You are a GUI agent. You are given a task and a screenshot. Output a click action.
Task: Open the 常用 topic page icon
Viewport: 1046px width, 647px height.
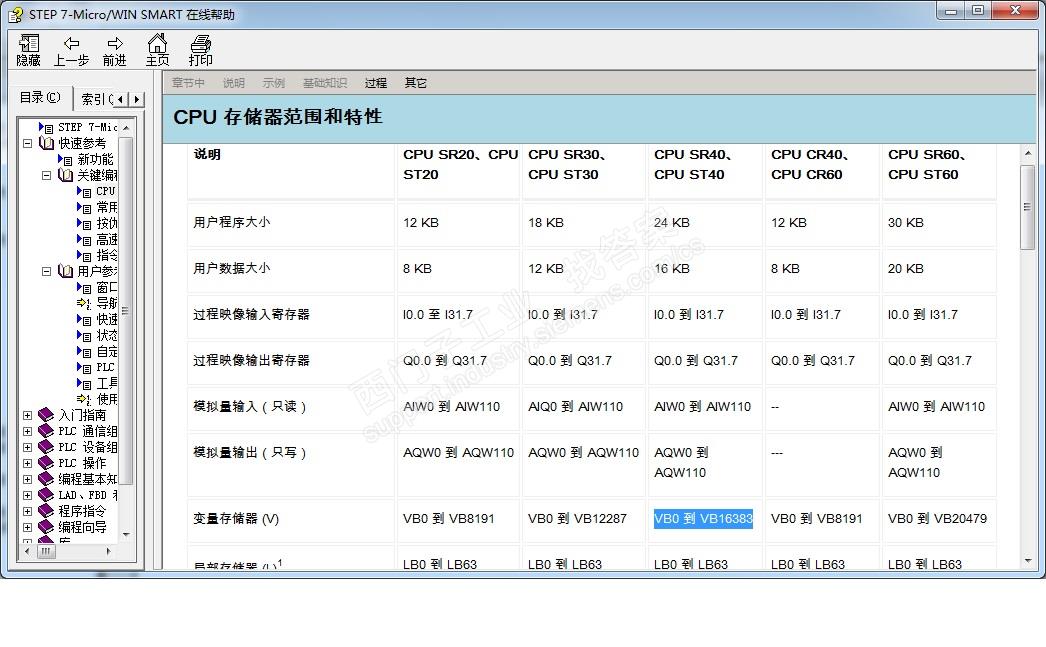click(x=84, y=207)
